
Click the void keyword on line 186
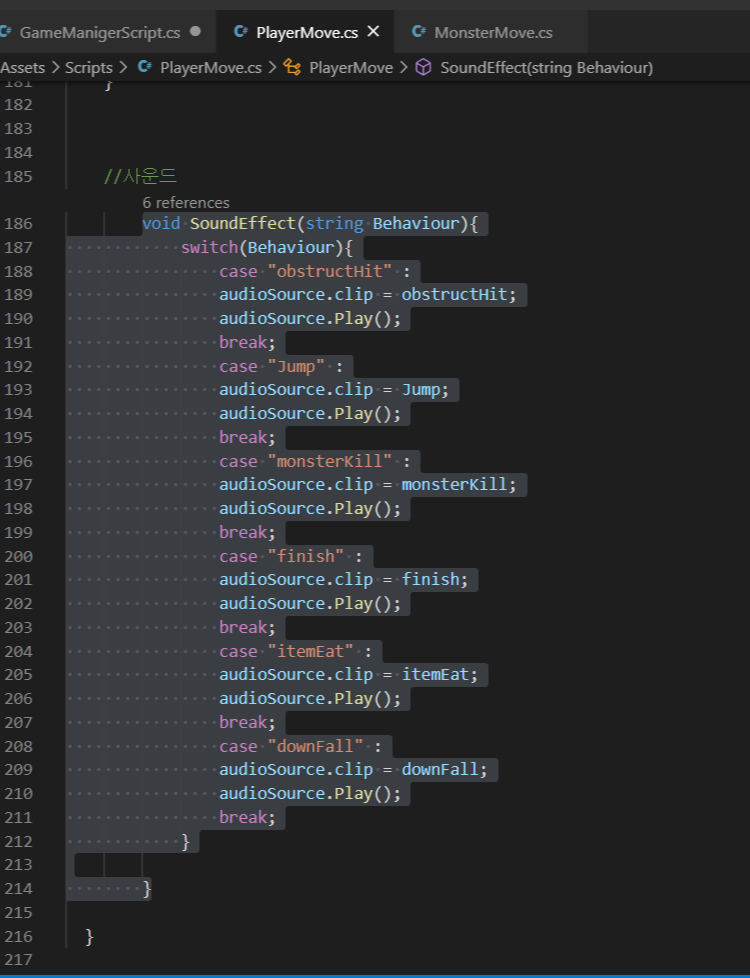pyautogui.click(x=161, y=223)
